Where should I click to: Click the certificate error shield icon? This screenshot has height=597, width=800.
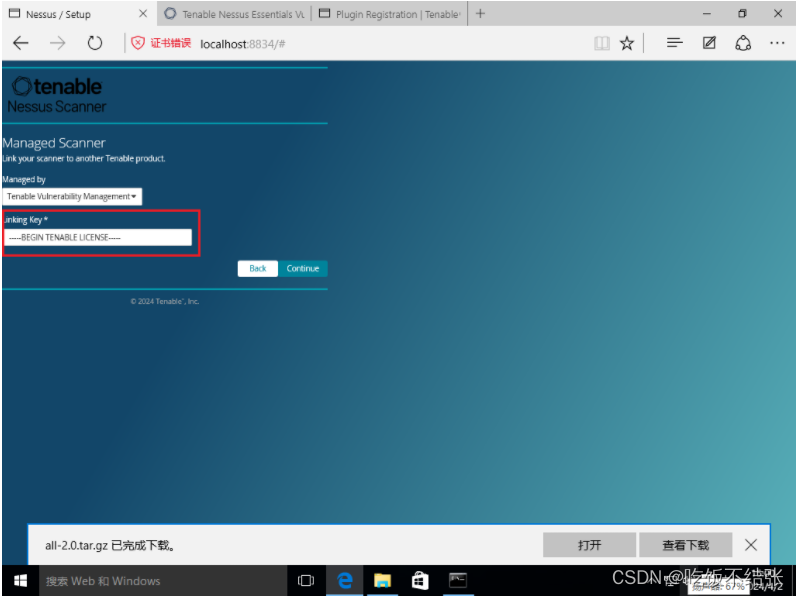point(138,43)
